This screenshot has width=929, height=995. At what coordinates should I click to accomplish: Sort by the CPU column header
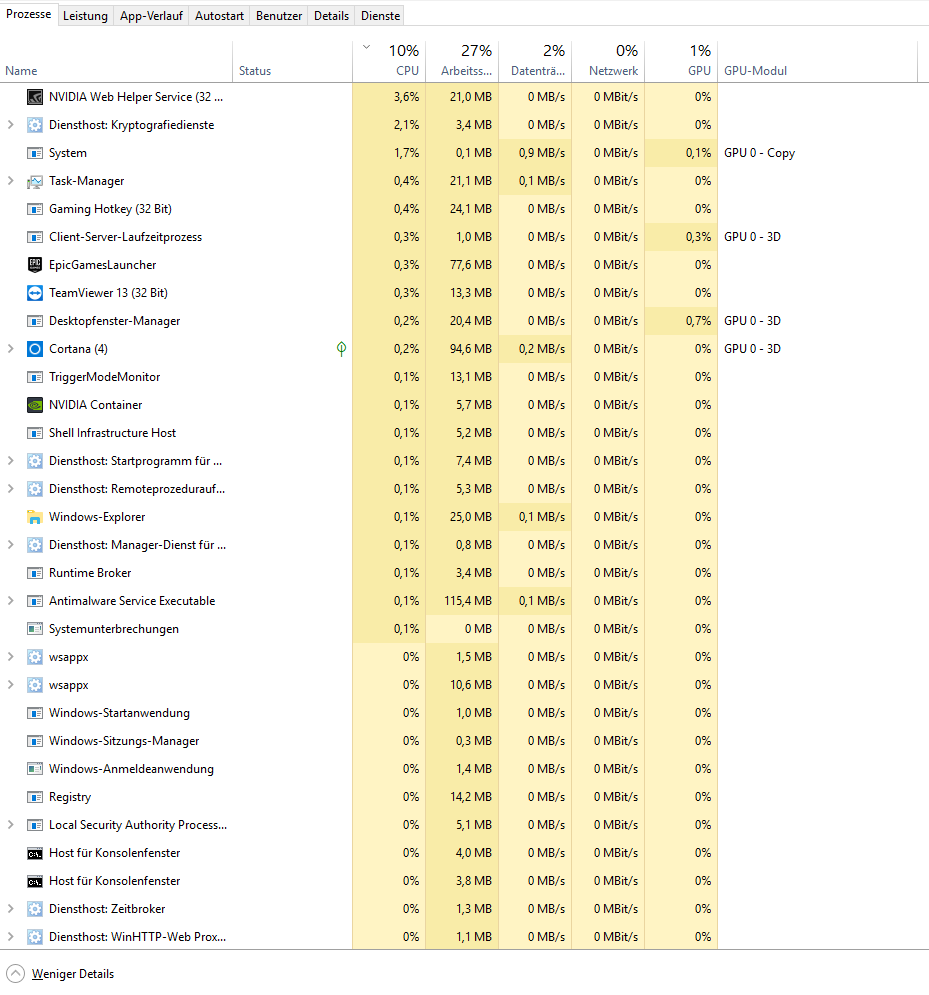[x=389, y=61]
